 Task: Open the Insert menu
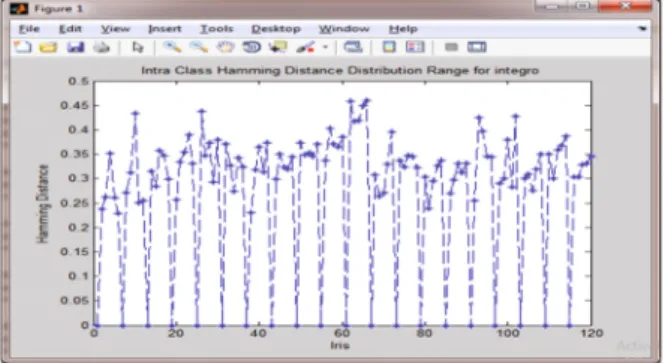(165, 29)
